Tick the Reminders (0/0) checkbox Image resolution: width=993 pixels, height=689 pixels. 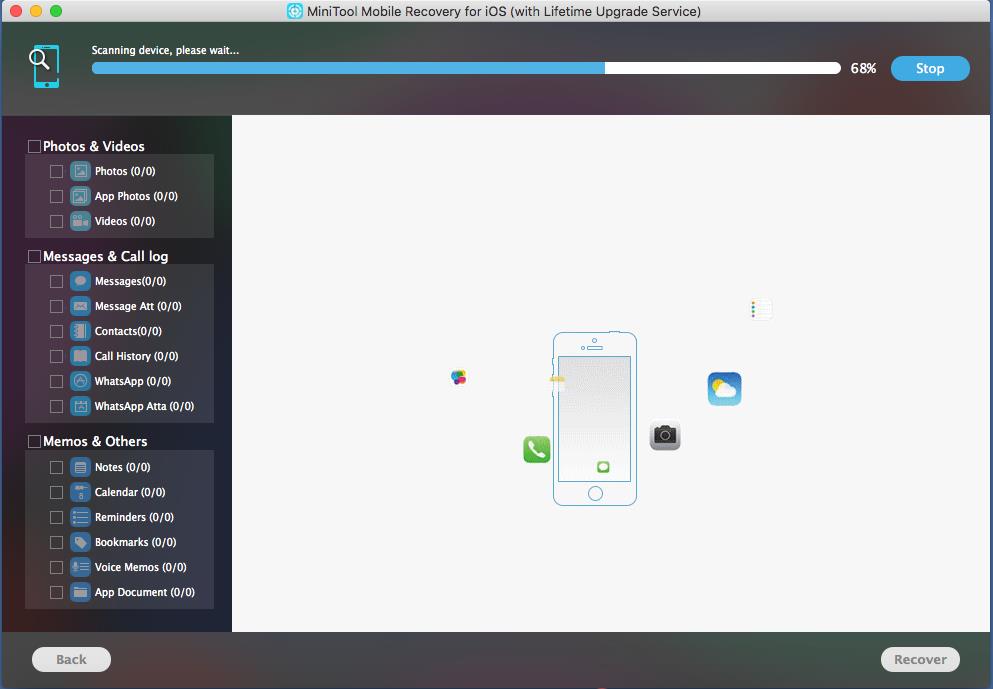56,517
